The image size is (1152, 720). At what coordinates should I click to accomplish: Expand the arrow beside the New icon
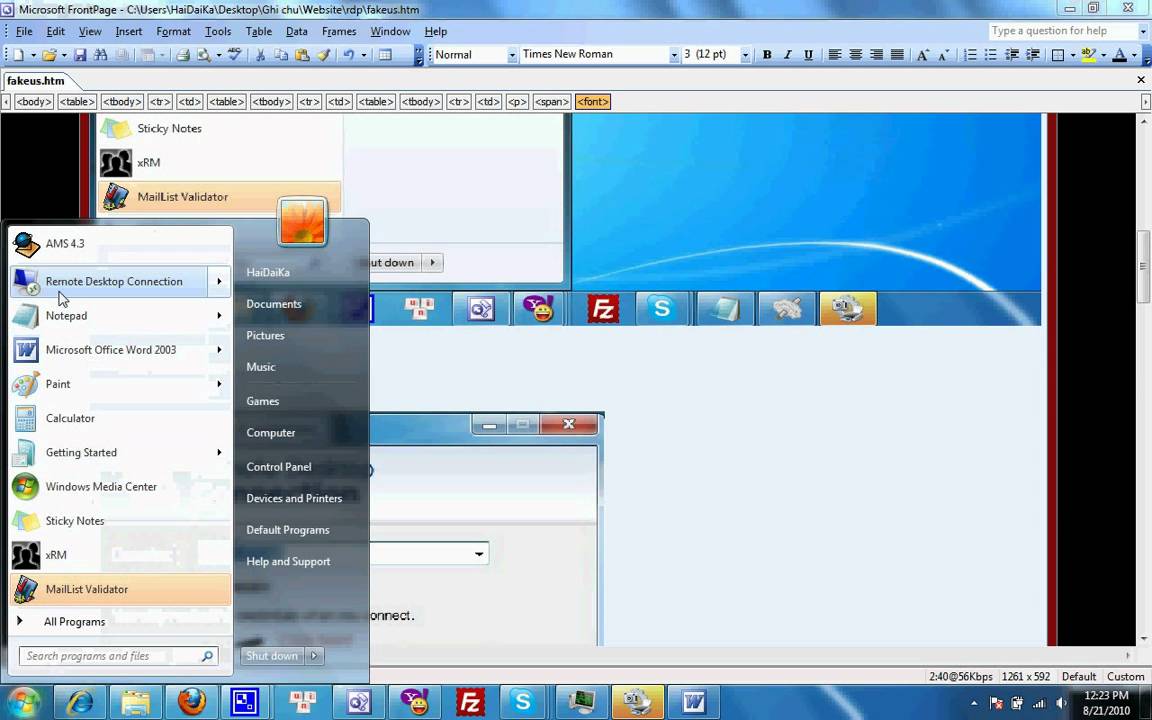[32, 56]
